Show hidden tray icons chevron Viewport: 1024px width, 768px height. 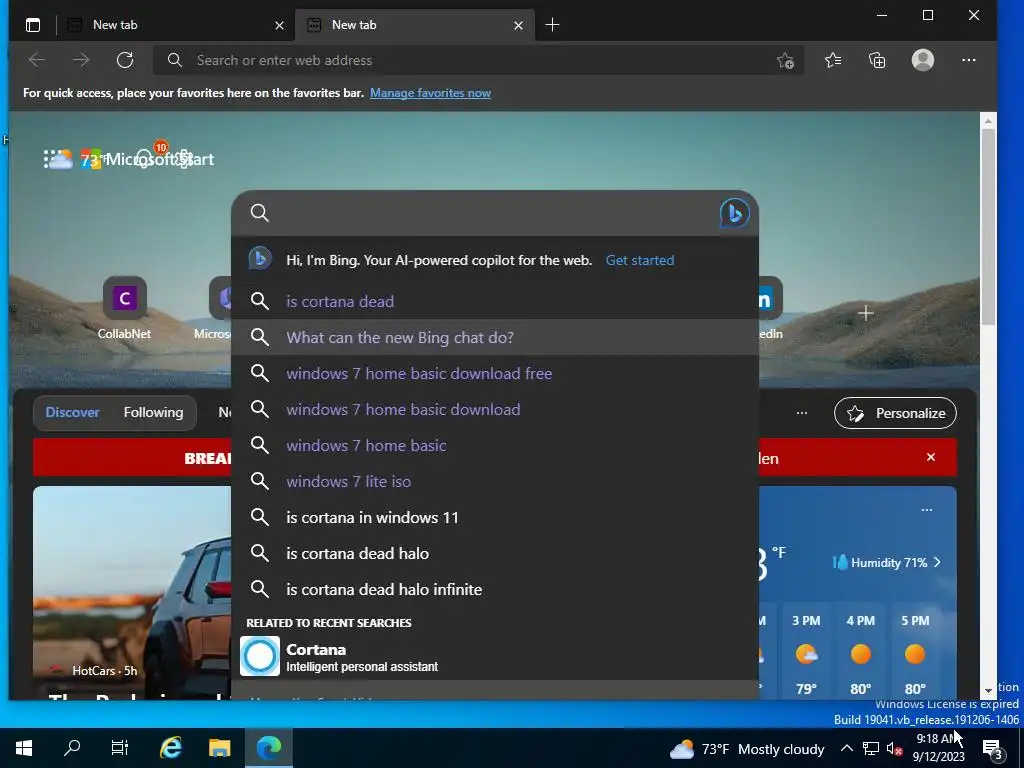(x=846, y=748)
